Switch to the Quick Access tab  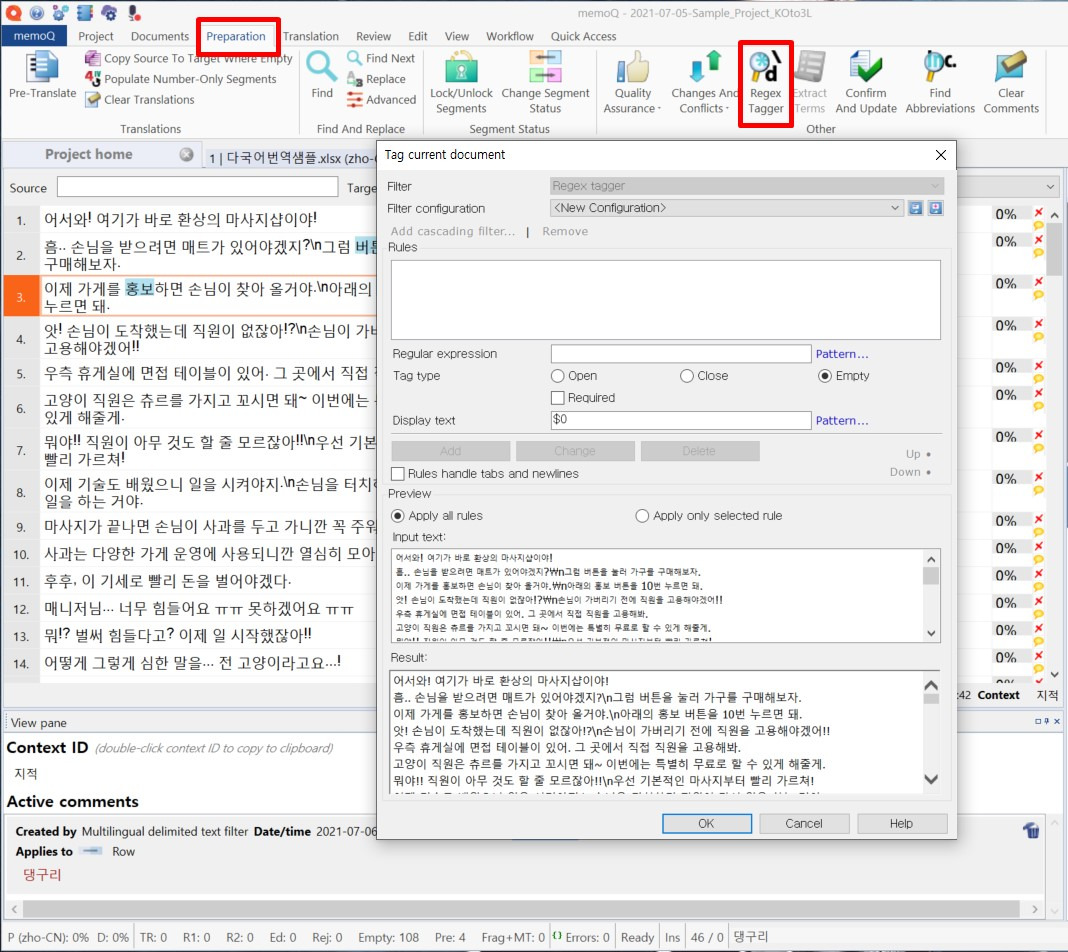point(584,36)
